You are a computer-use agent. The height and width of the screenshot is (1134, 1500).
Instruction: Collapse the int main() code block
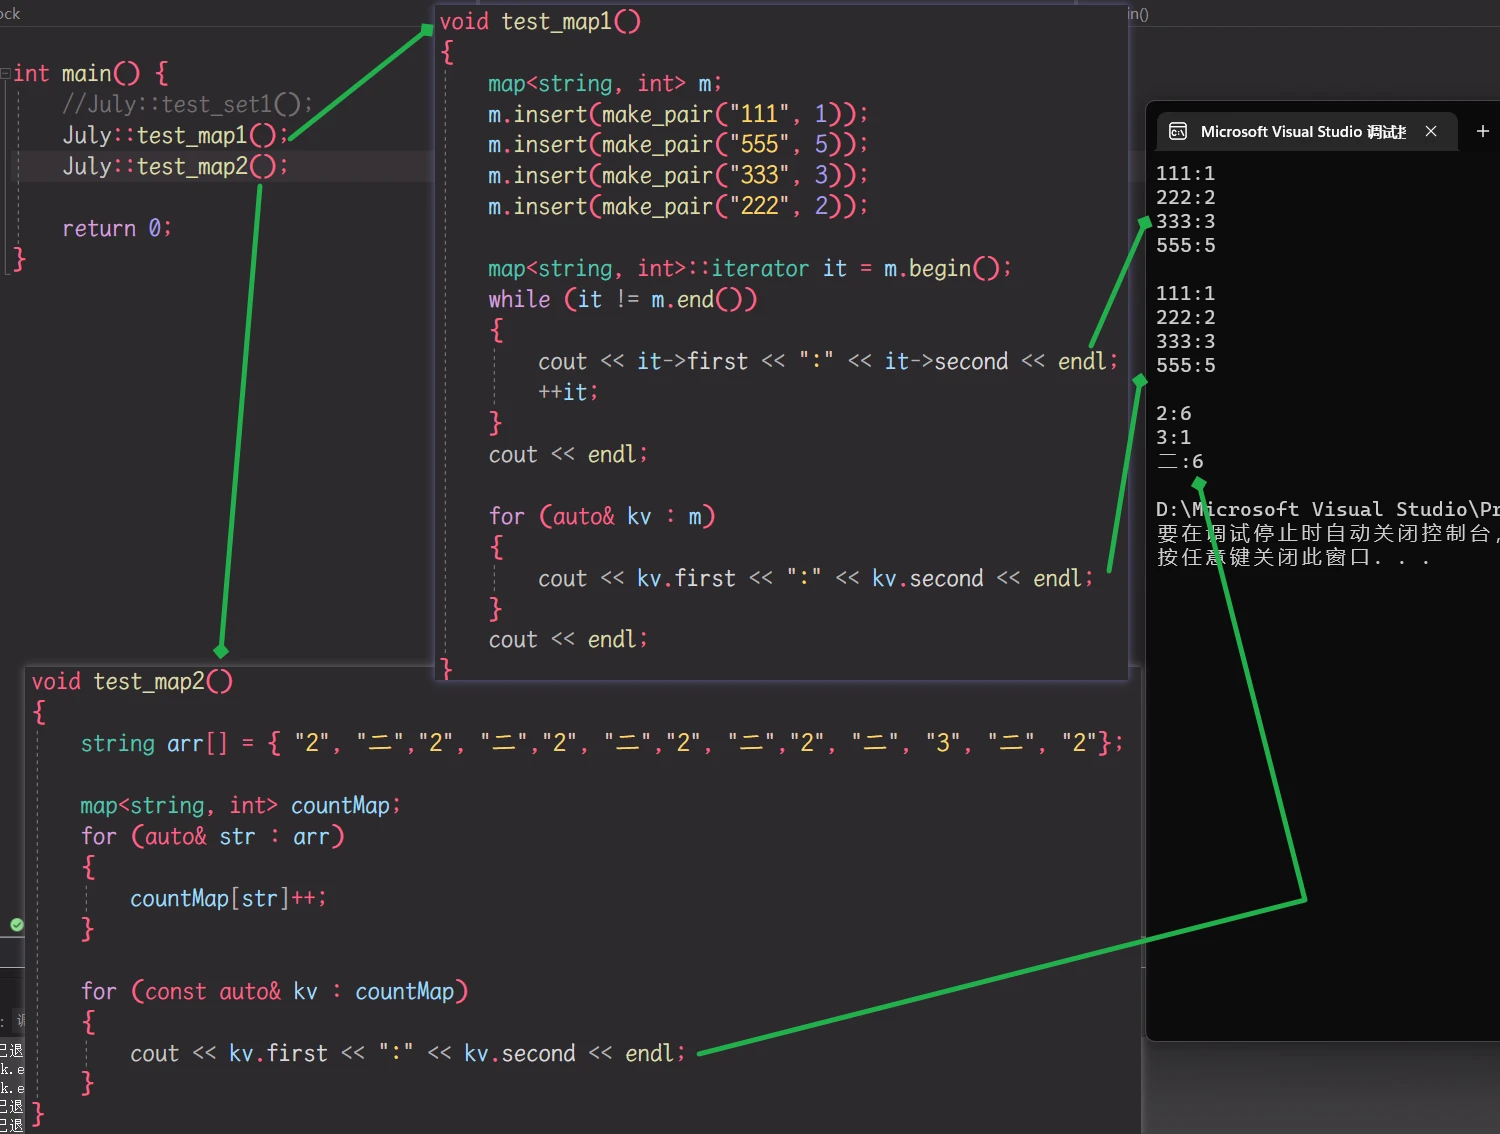coord(6,73)
